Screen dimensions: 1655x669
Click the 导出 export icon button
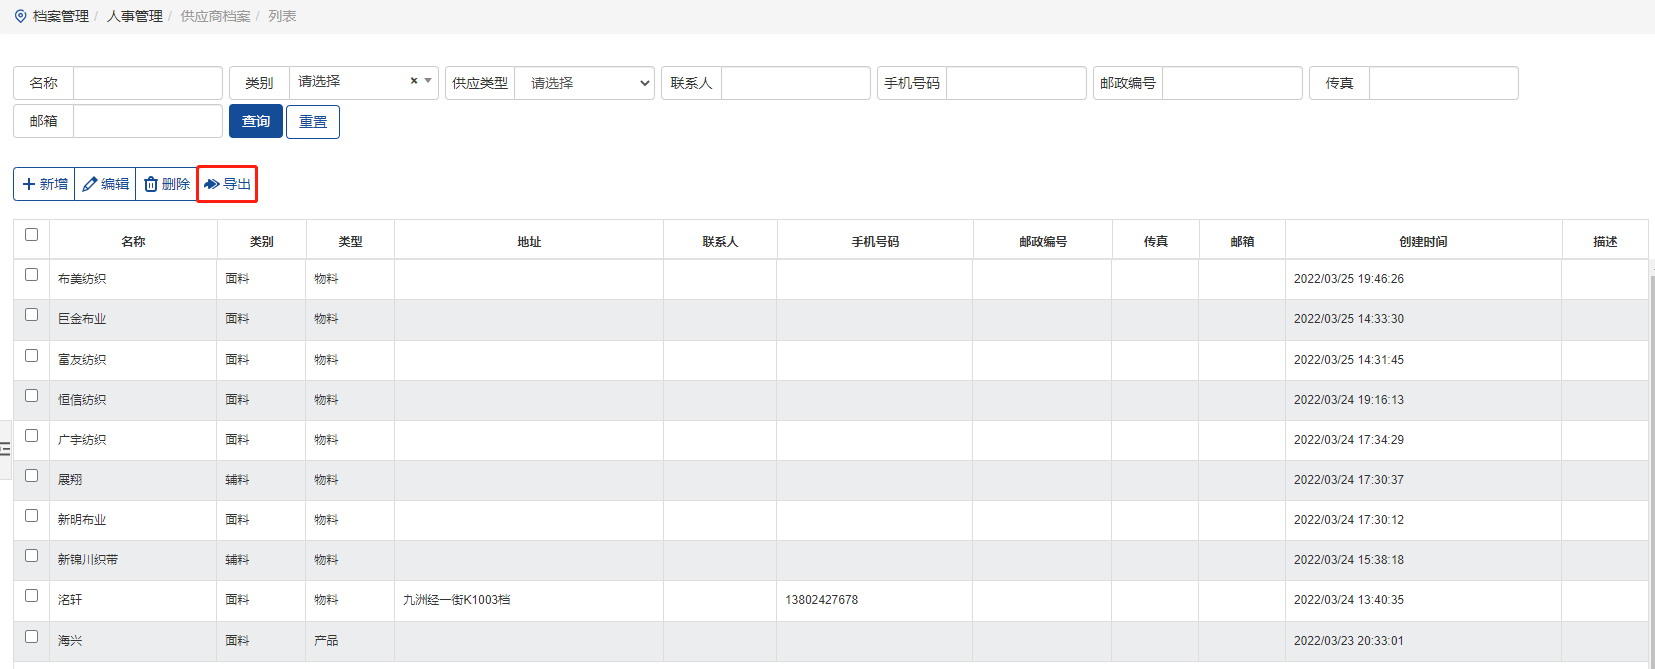pos(227,184)
